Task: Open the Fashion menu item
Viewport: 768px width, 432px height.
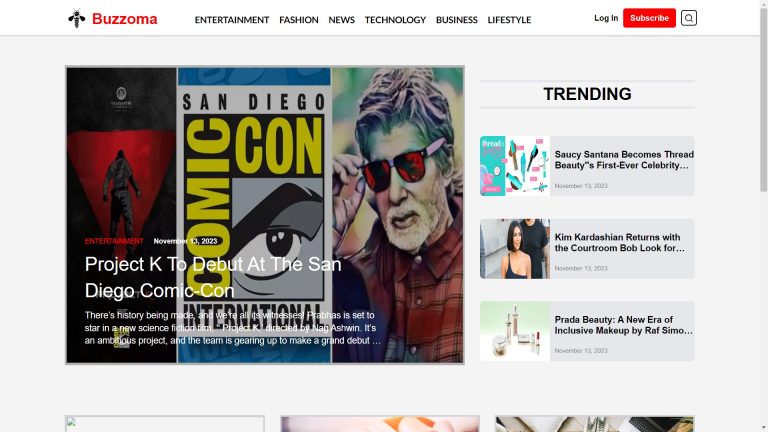Action: coord(299,20)
